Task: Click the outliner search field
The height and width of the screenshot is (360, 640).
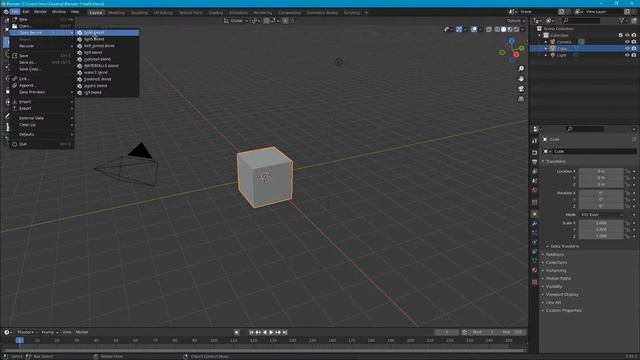Action: (x=581, y=20)
